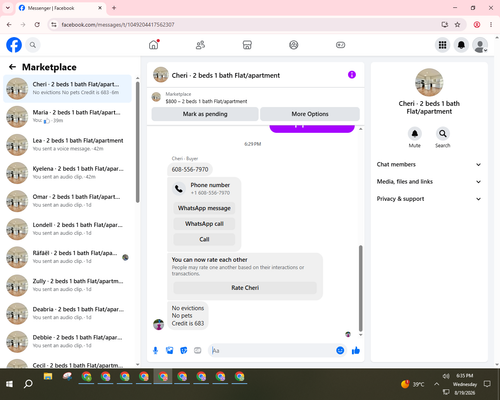This screenshot has height=400, width=500.
Task: Open the volume control in system tray
Action: 446,376
